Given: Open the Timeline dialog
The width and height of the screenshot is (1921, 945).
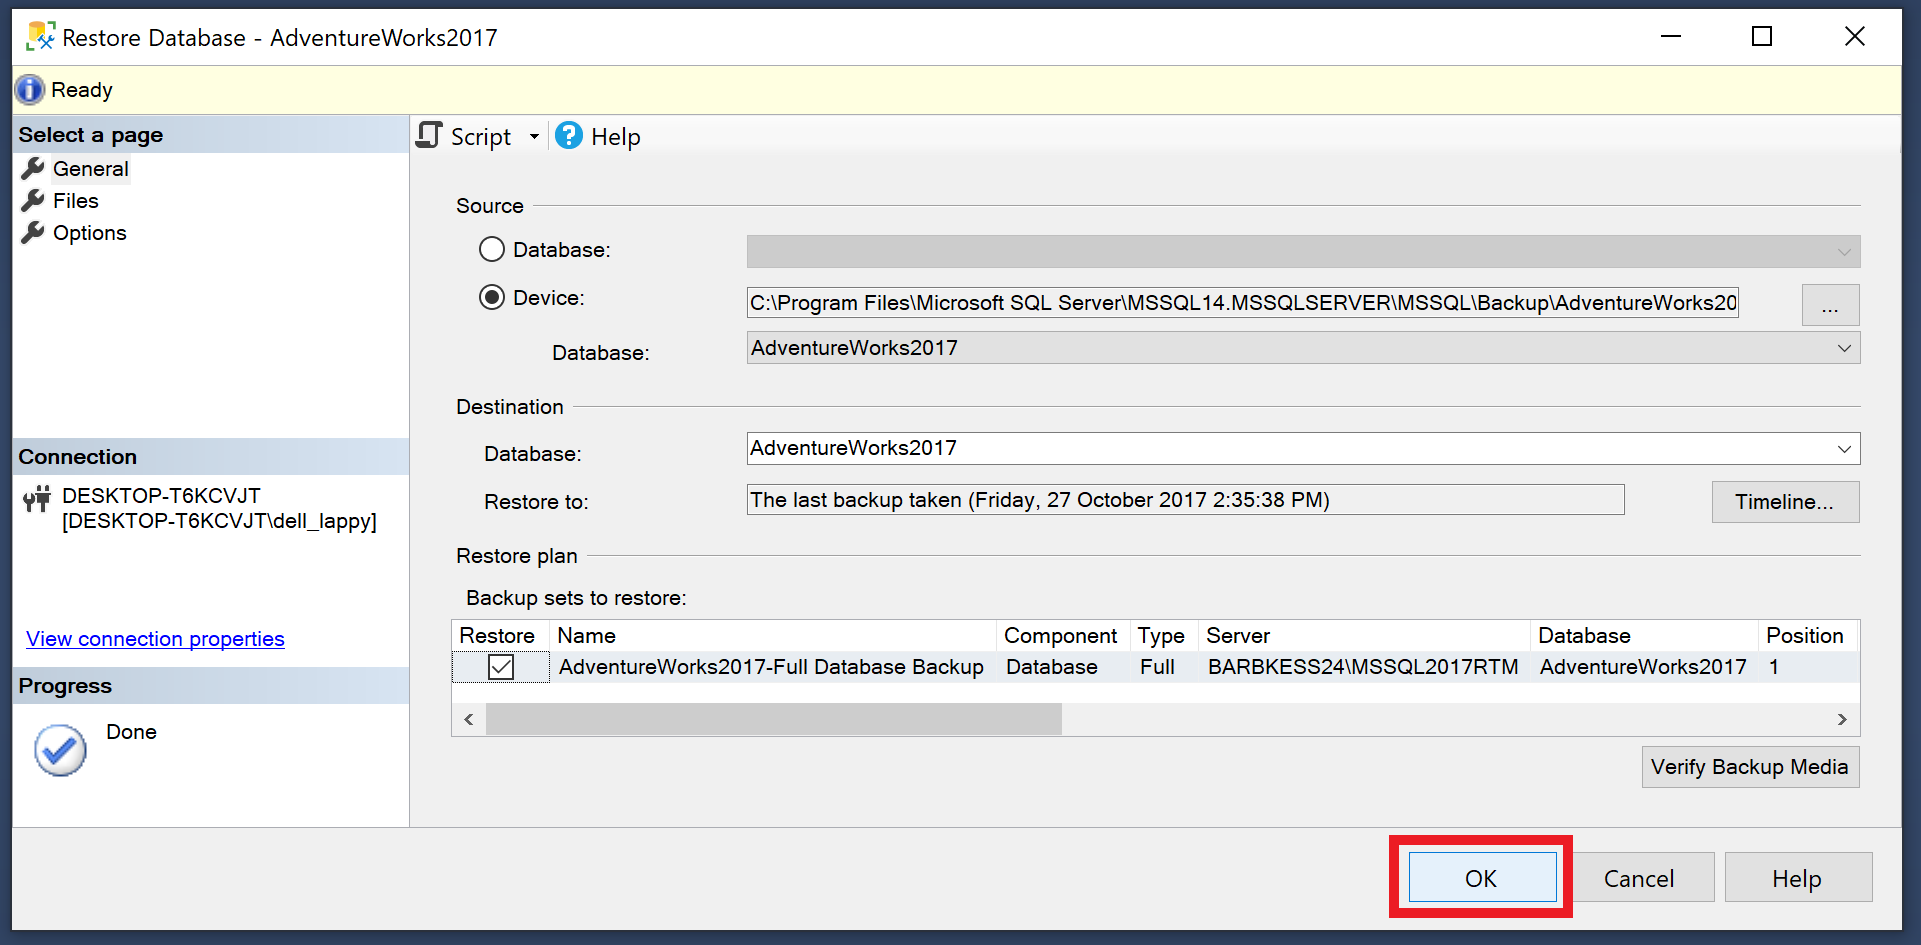Looking at the screenshot, I should click(x=1785, y=501).
